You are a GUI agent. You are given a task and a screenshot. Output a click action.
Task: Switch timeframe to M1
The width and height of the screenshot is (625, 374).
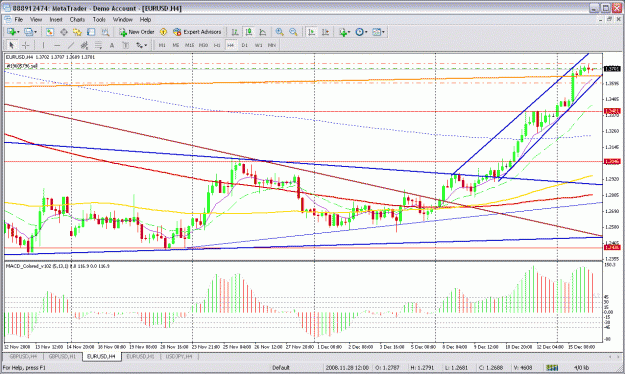162,45
